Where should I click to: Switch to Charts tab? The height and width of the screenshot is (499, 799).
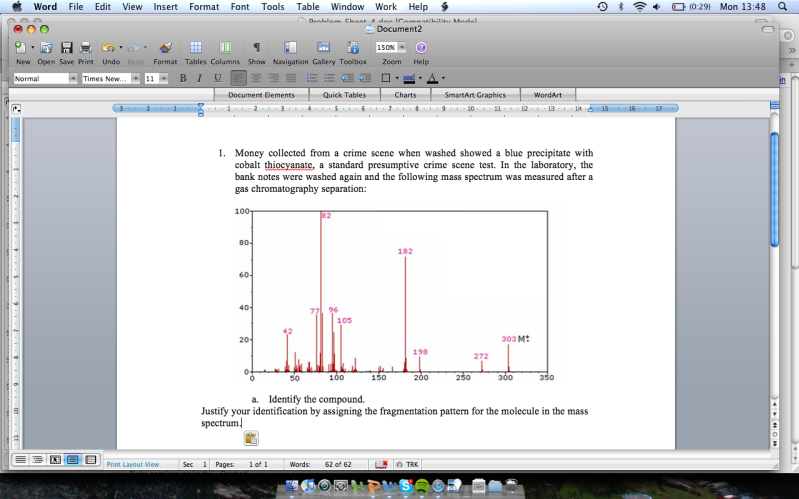[405, 95]
